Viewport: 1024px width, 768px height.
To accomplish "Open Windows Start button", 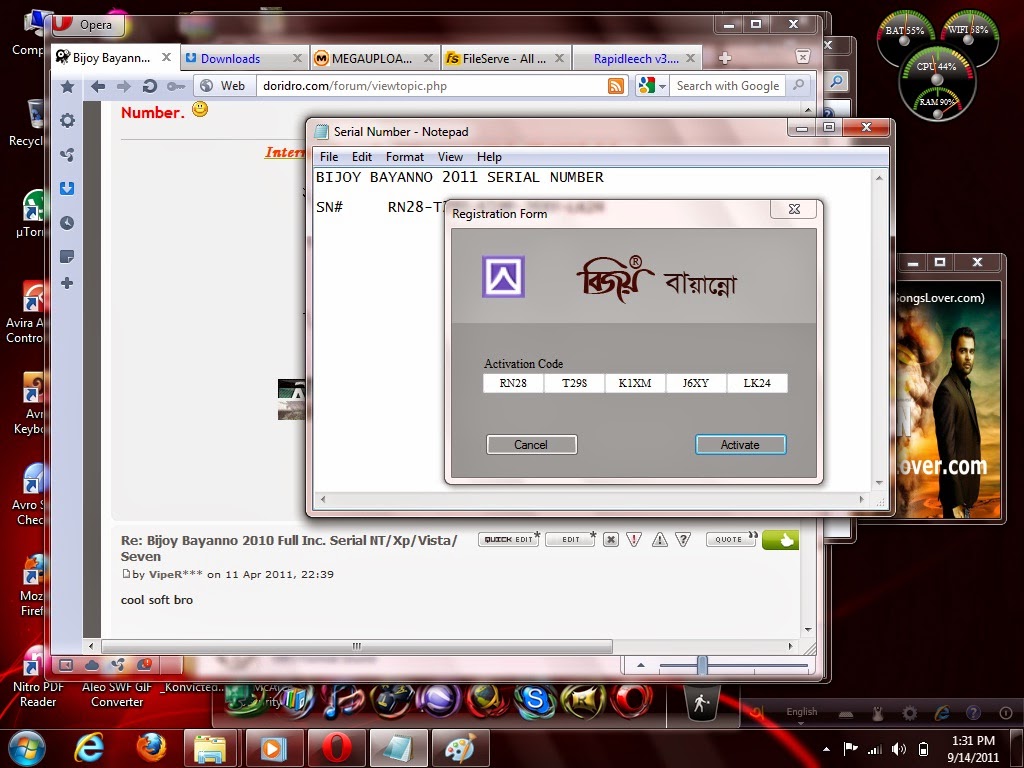I will pos(26,748).
